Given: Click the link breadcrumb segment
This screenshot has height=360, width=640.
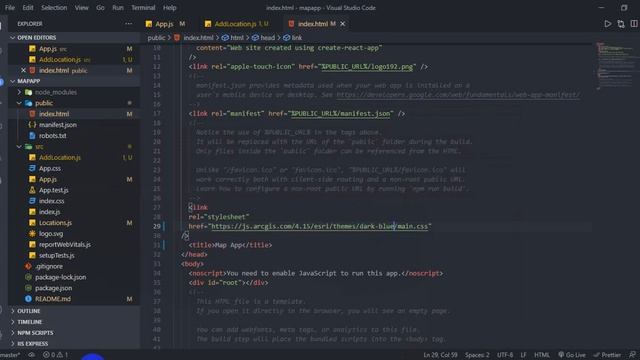Looking at the screenshot, I should click(297, 38).
